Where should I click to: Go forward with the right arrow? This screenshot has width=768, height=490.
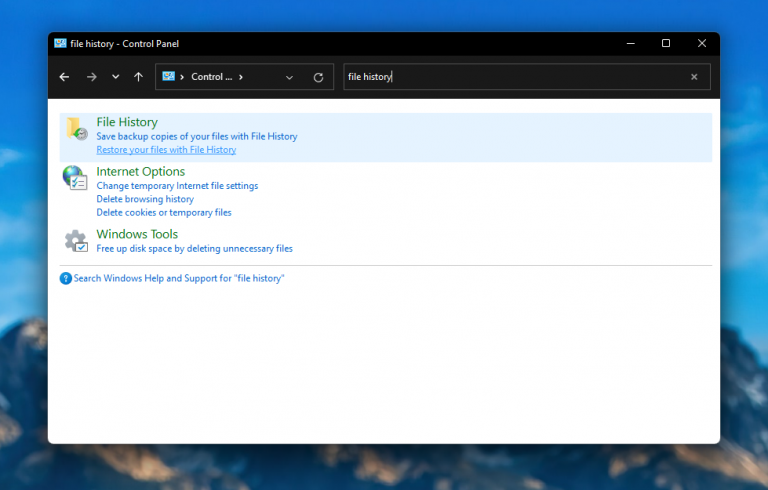click(92, 77)
